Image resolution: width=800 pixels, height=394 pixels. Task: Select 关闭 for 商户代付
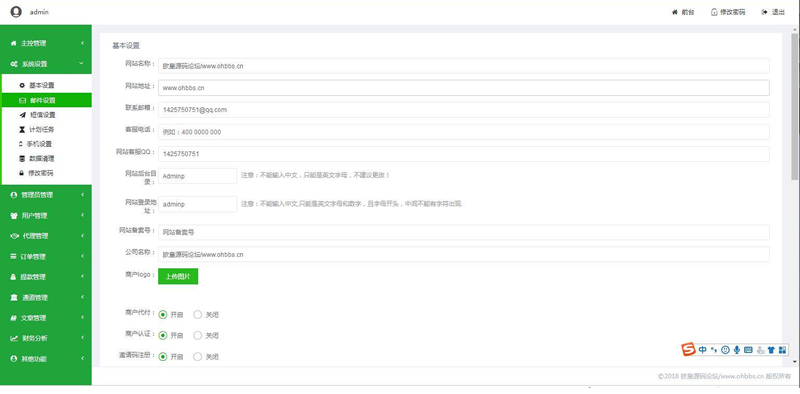(x=197, y=315)
